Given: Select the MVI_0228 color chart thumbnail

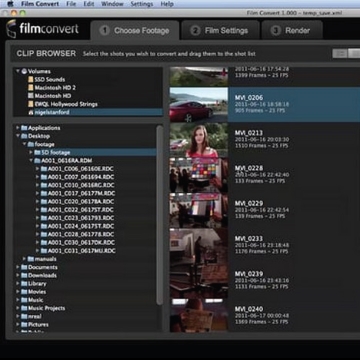Looking at the screenshot, I should [x=199, y=175].
